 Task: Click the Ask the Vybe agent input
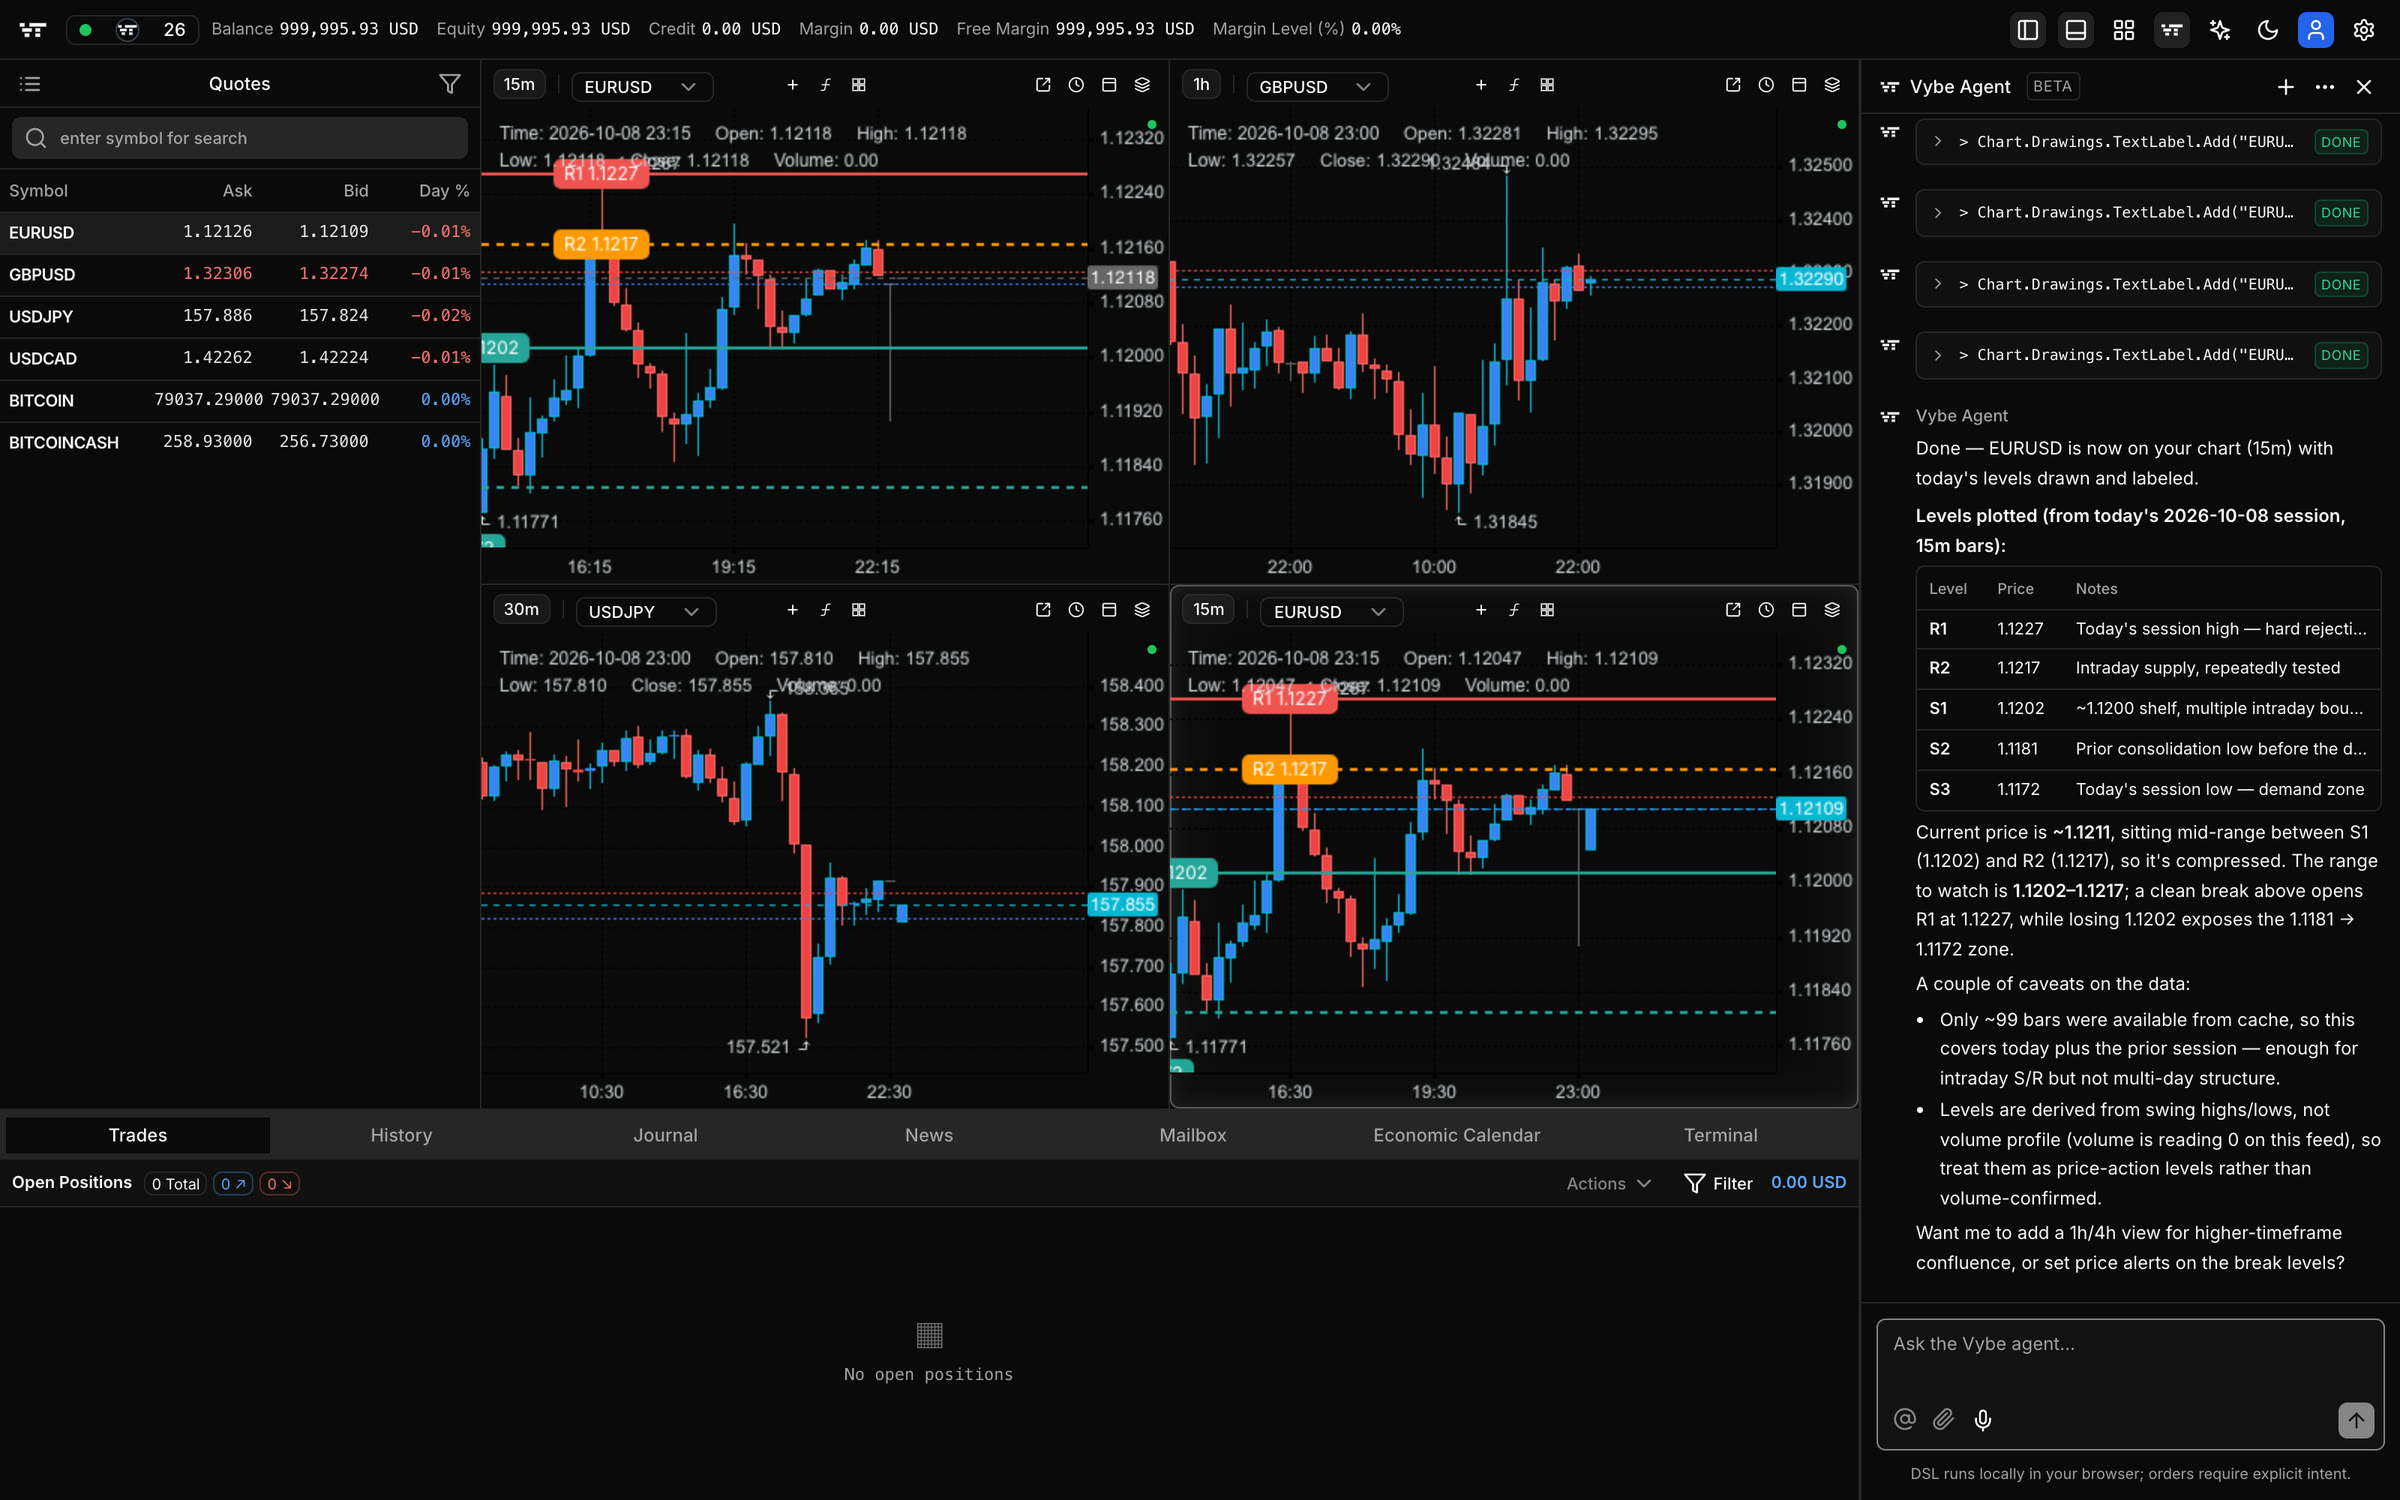pyautogui.click(x=2130, y=1345)
